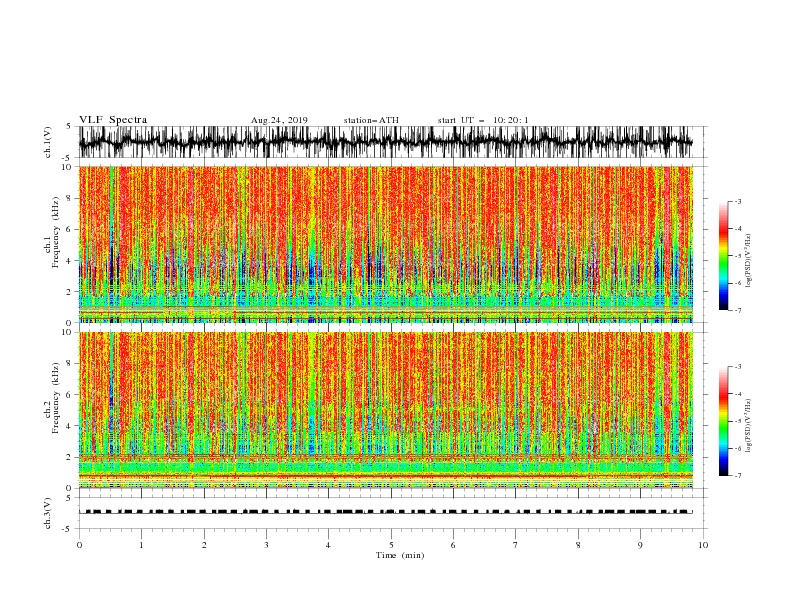Click the ch.1 colorbar '-3' tick label
This screenshot has height=612, width=792.
click(x=738, y=201)
